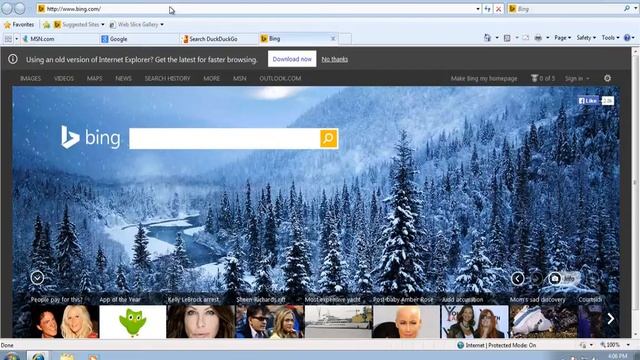Click the Download now button
Viewport: 640px width, 360px height.
click(292, 59)
